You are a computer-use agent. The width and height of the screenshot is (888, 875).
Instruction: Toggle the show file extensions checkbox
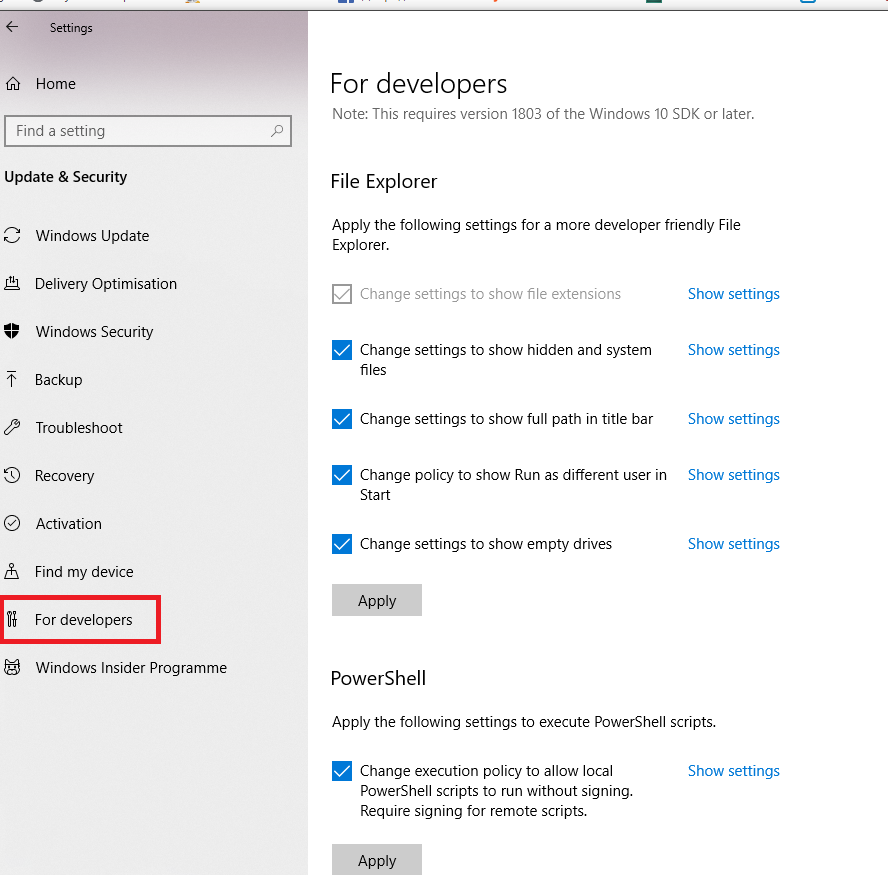coord(342,294)
